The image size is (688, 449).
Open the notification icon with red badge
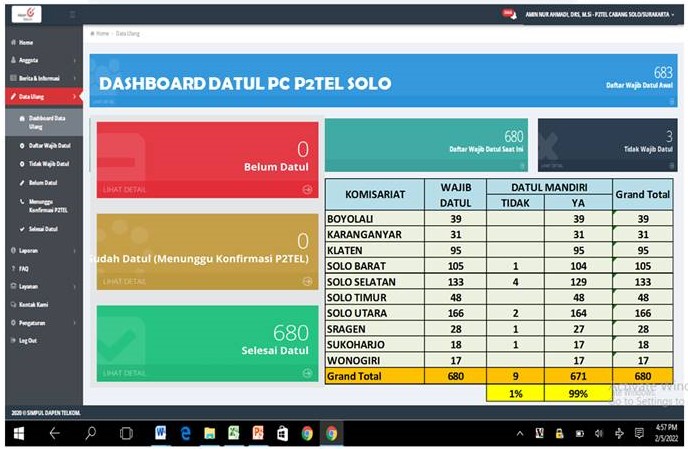click(x=509, y=14)
